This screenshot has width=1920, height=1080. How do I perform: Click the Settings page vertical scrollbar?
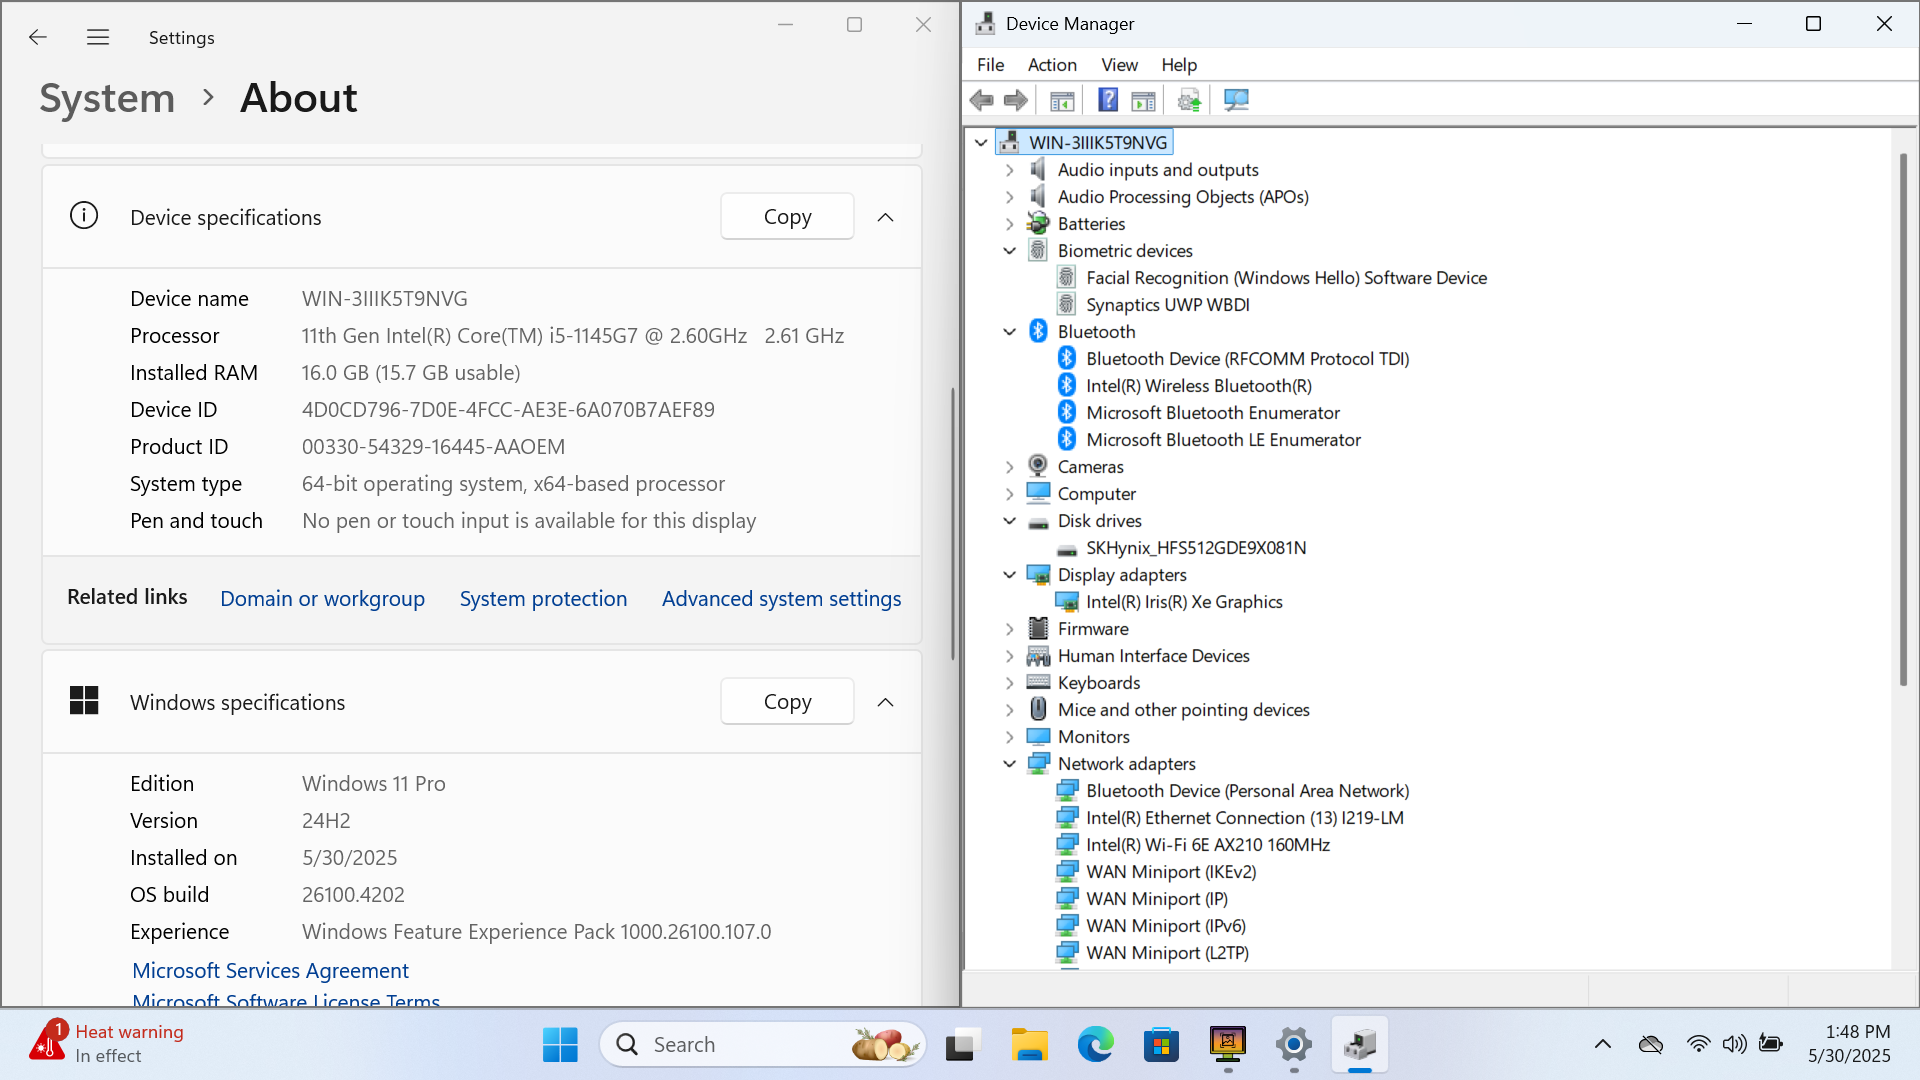(953, 523)
